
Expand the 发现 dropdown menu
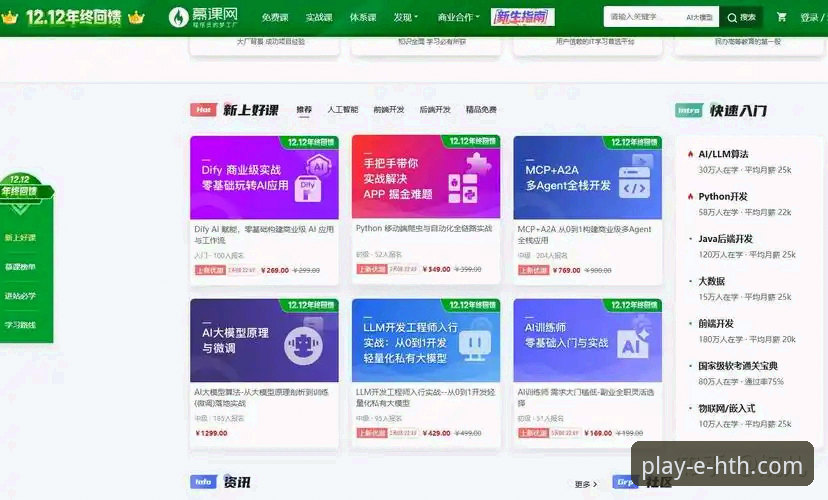pyautogui.click(x=405, y=17)
